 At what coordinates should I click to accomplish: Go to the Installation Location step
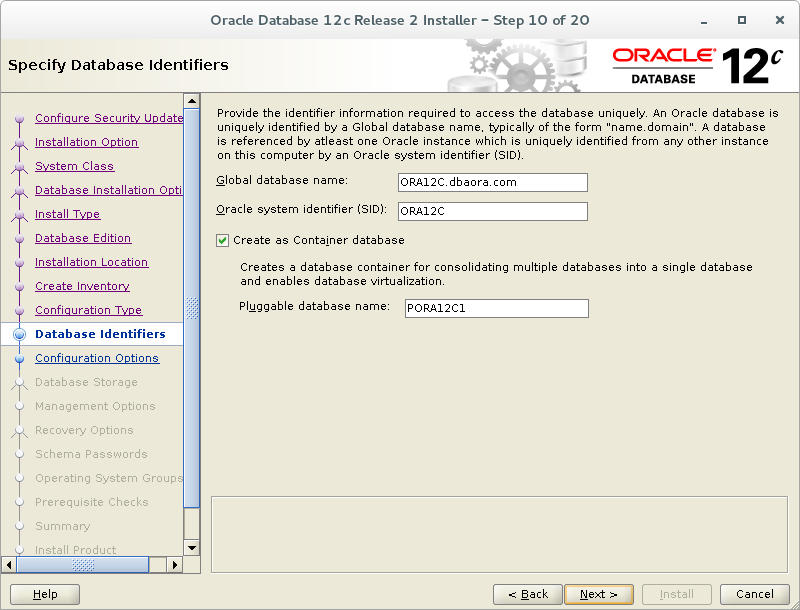point(91,262)
